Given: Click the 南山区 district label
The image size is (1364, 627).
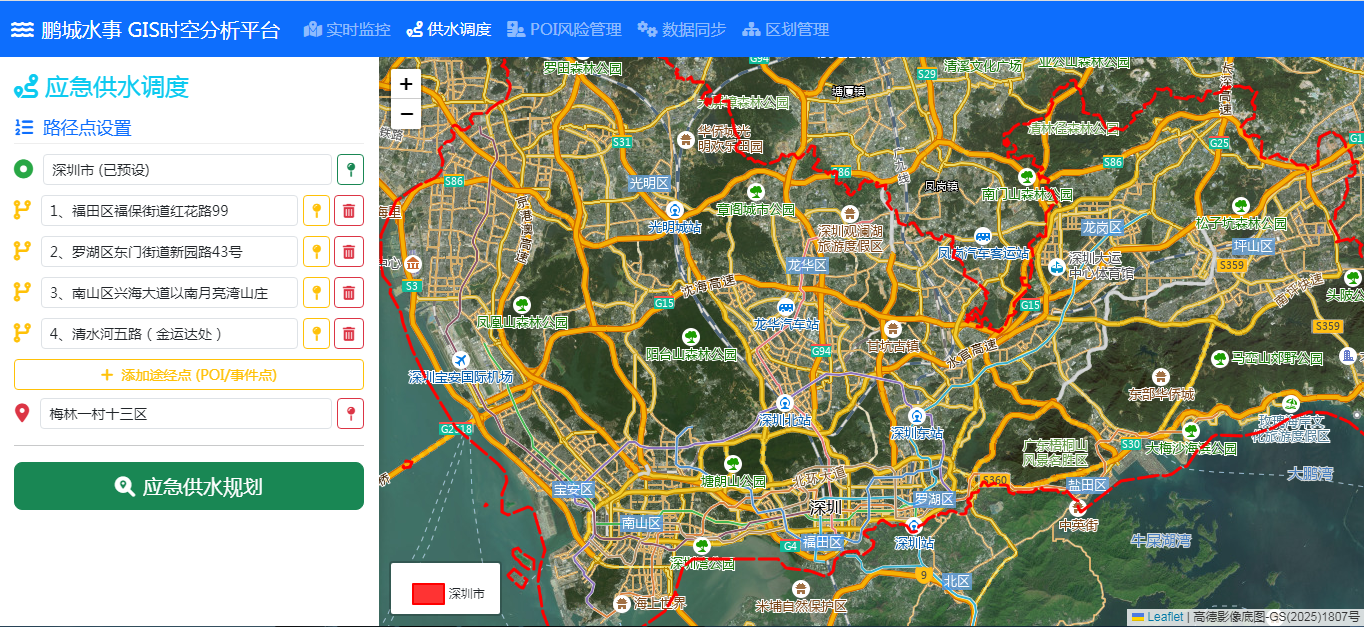Looking at the screenshot, I should (x=641, y=523).
